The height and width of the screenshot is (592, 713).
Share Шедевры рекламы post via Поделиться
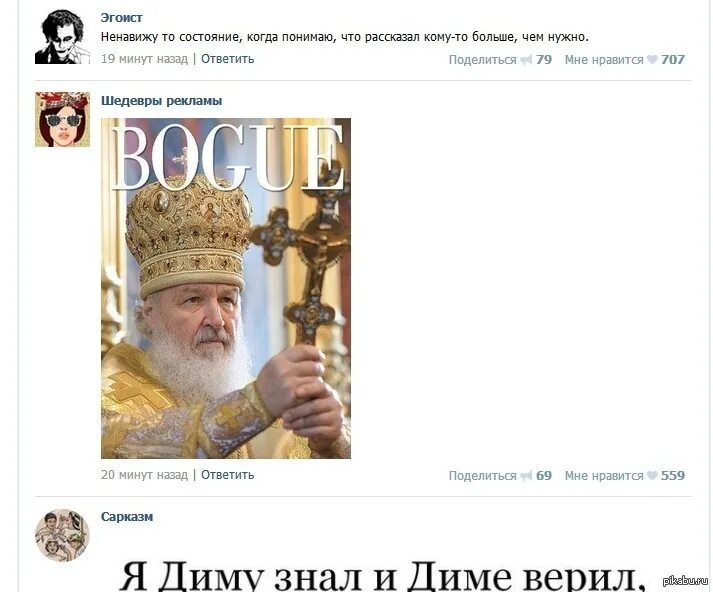[x=482, y=476]
